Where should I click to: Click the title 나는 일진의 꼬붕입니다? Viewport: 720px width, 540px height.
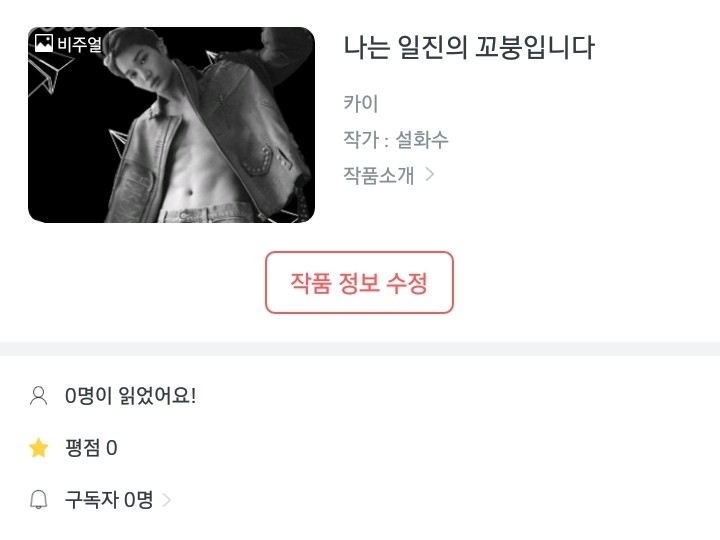(469, 47)
